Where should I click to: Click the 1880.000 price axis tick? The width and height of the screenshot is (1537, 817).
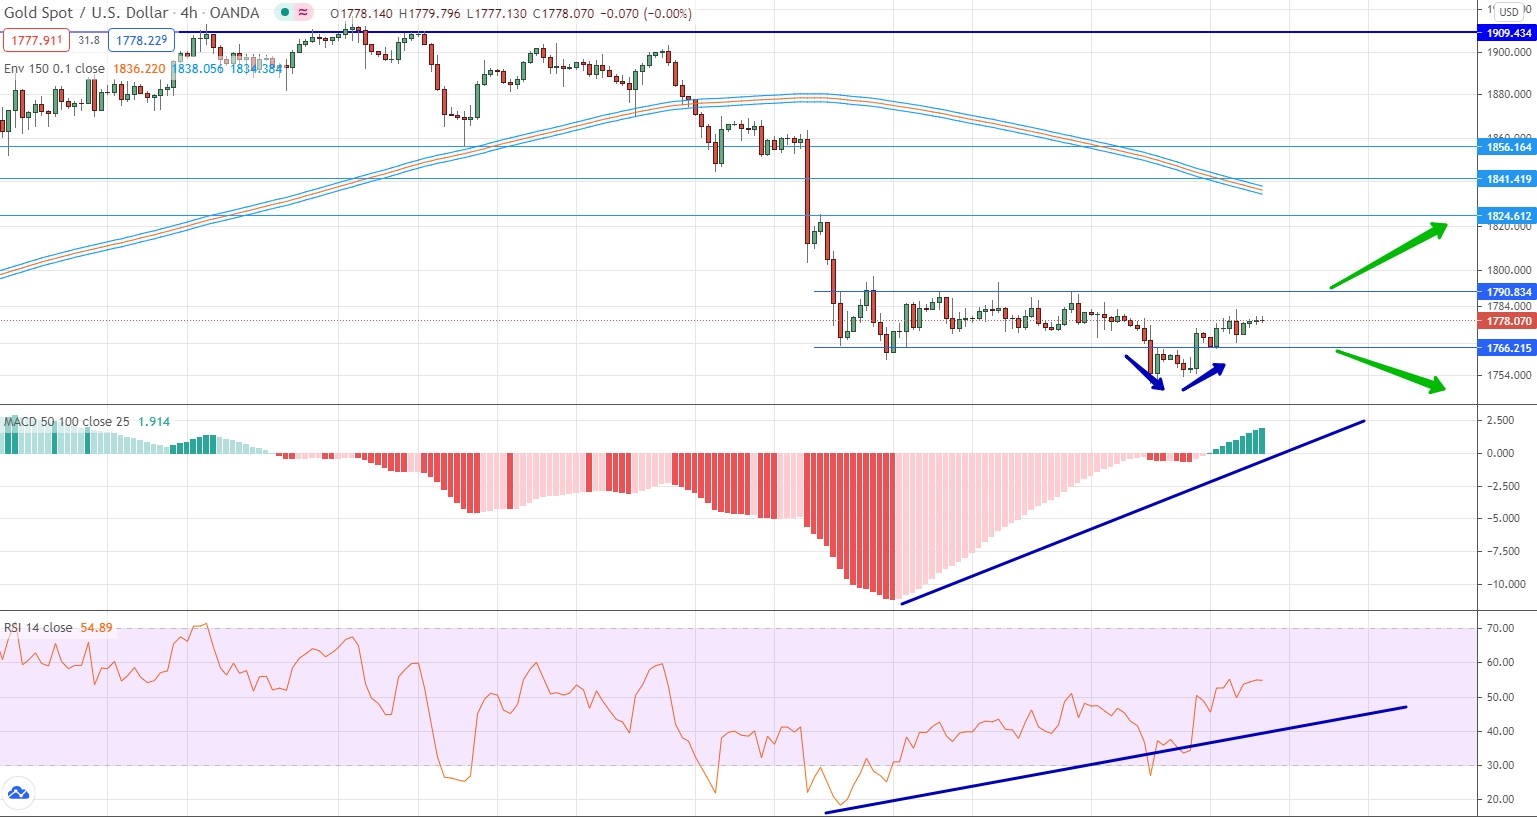[1509, 94]
